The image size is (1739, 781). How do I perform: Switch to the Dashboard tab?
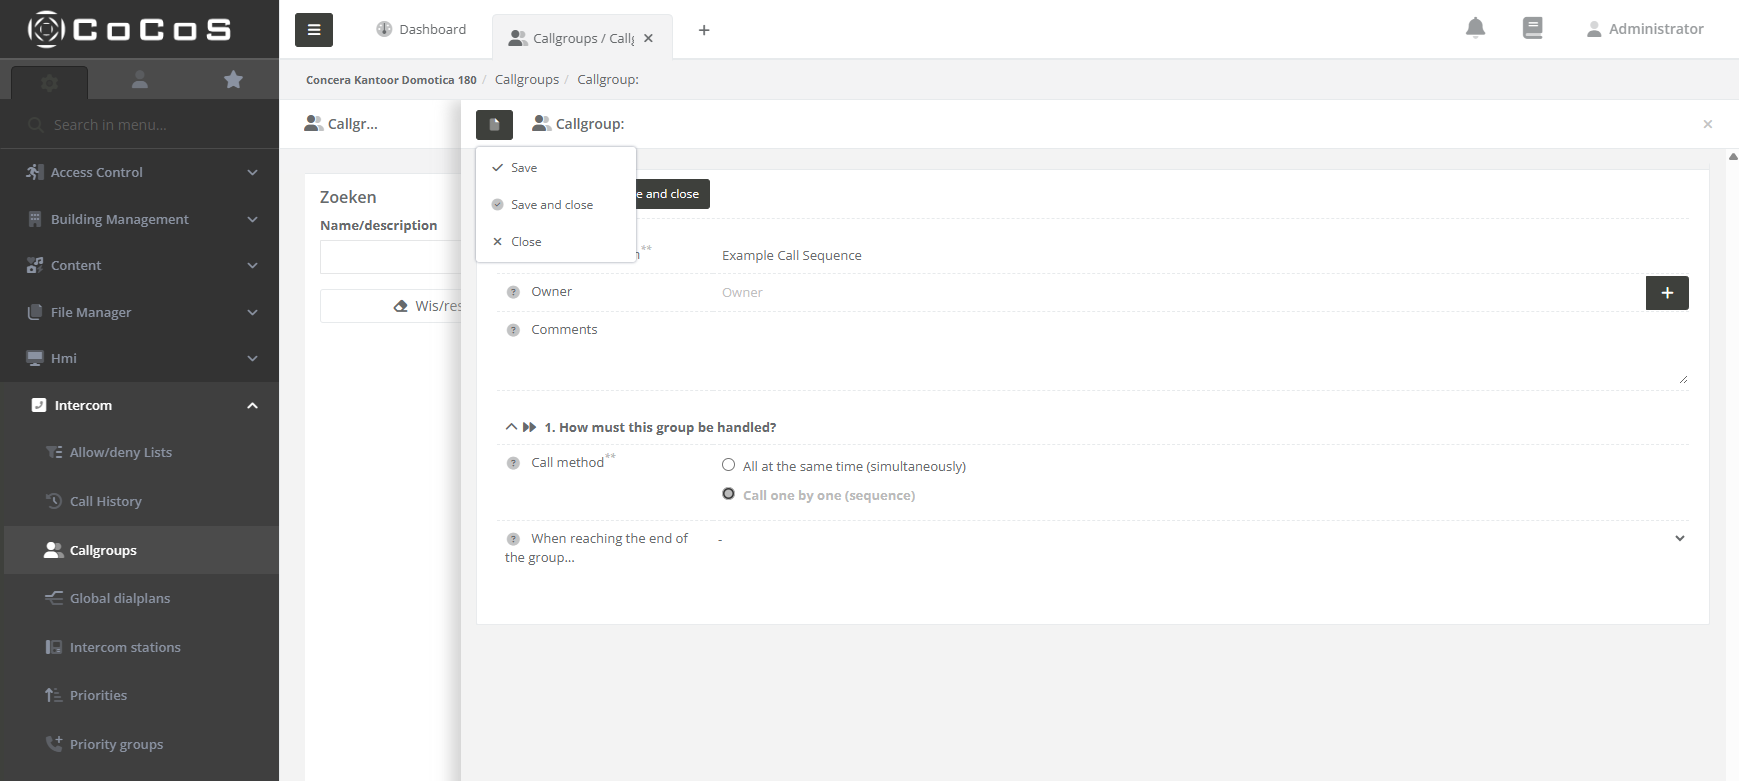click(421, 30)
